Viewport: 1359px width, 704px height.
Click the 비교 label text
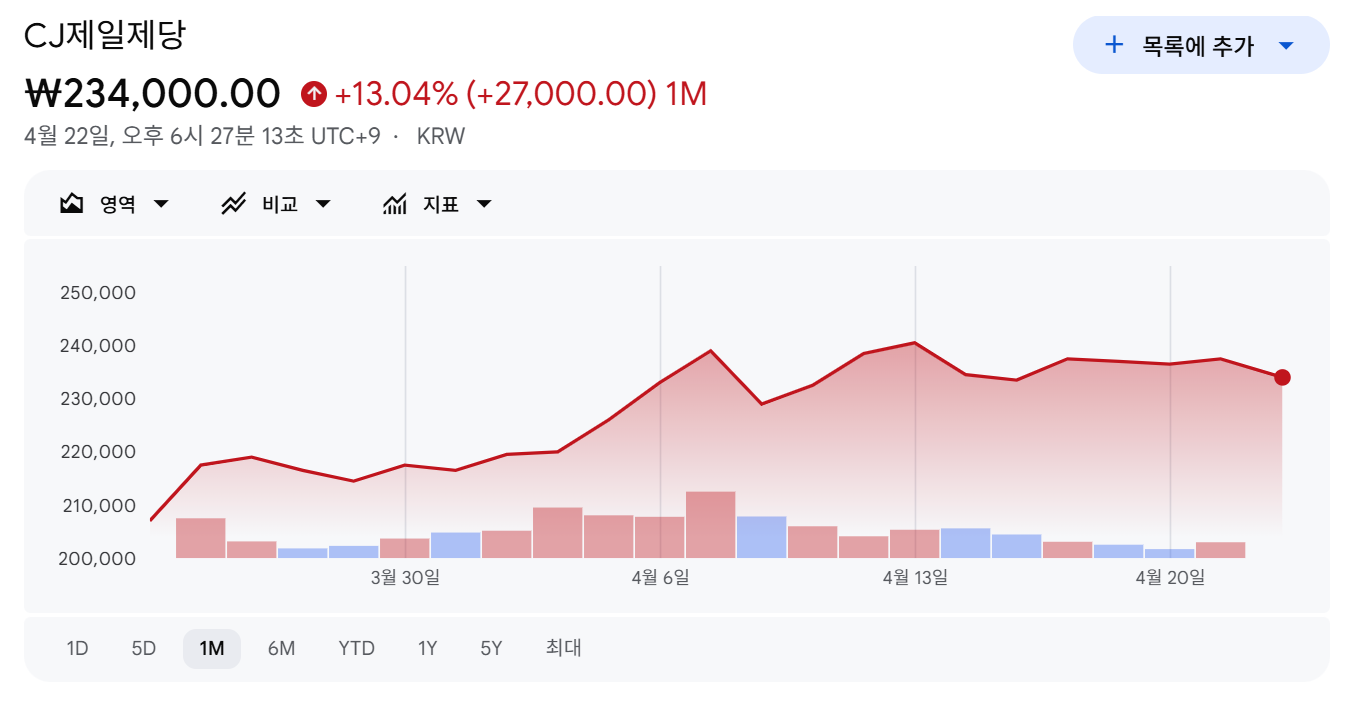click(280, 204)
